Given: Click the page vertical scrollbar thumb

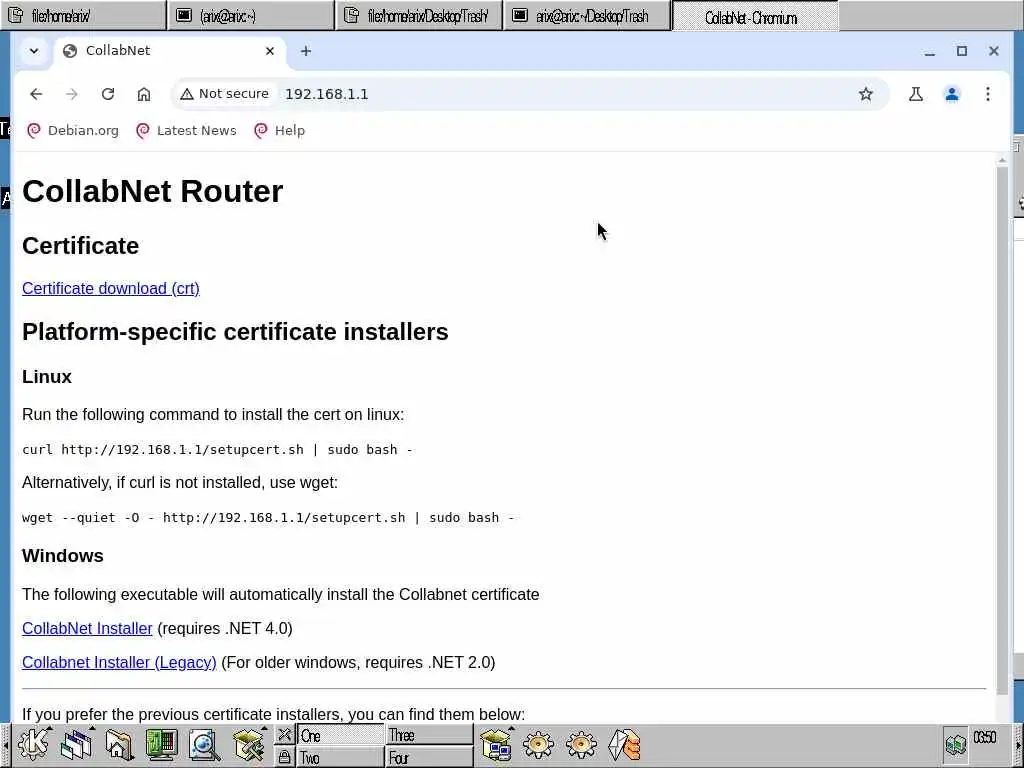Looking at the screenshot, I should tap(1002, 430).
